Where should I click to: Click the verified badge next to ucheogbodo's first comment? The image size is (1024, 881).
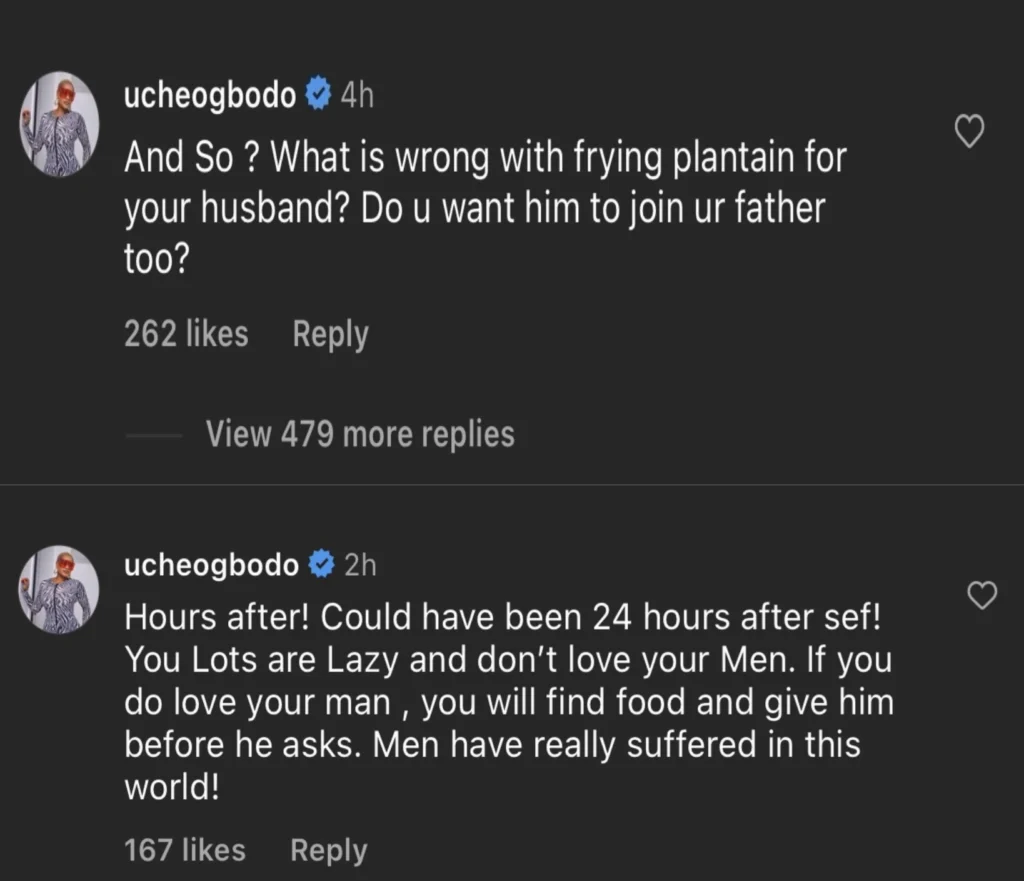(317, 94)
